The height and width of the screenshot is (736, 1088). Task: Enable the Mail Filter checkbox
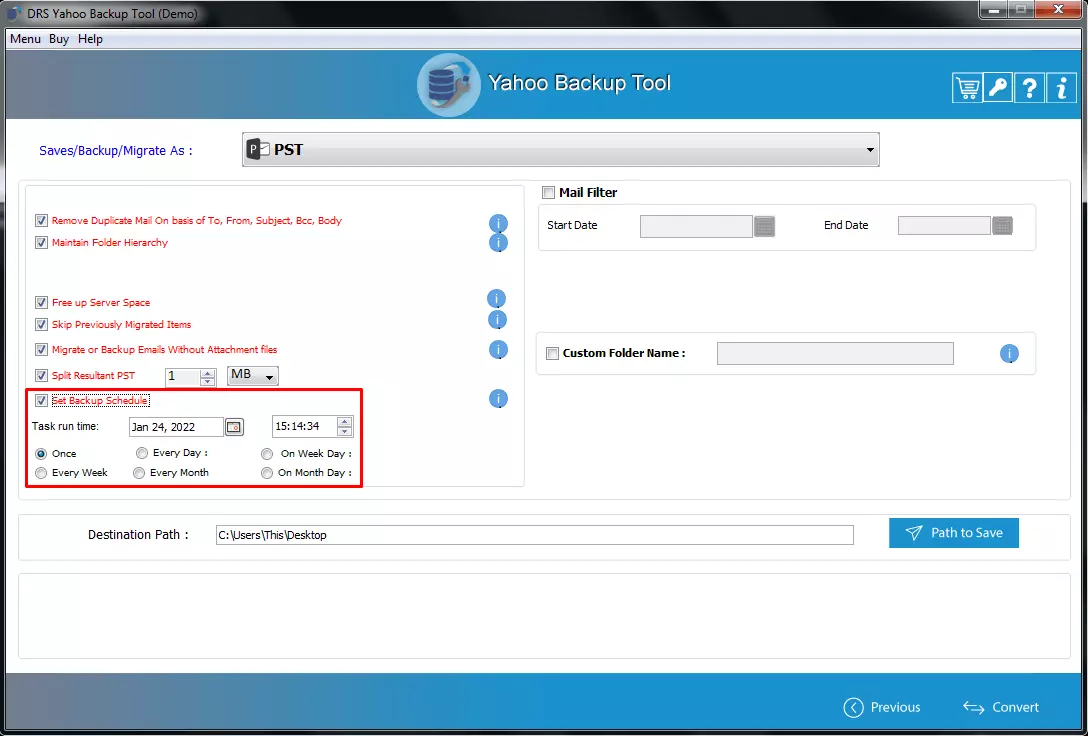coord(548,193)
